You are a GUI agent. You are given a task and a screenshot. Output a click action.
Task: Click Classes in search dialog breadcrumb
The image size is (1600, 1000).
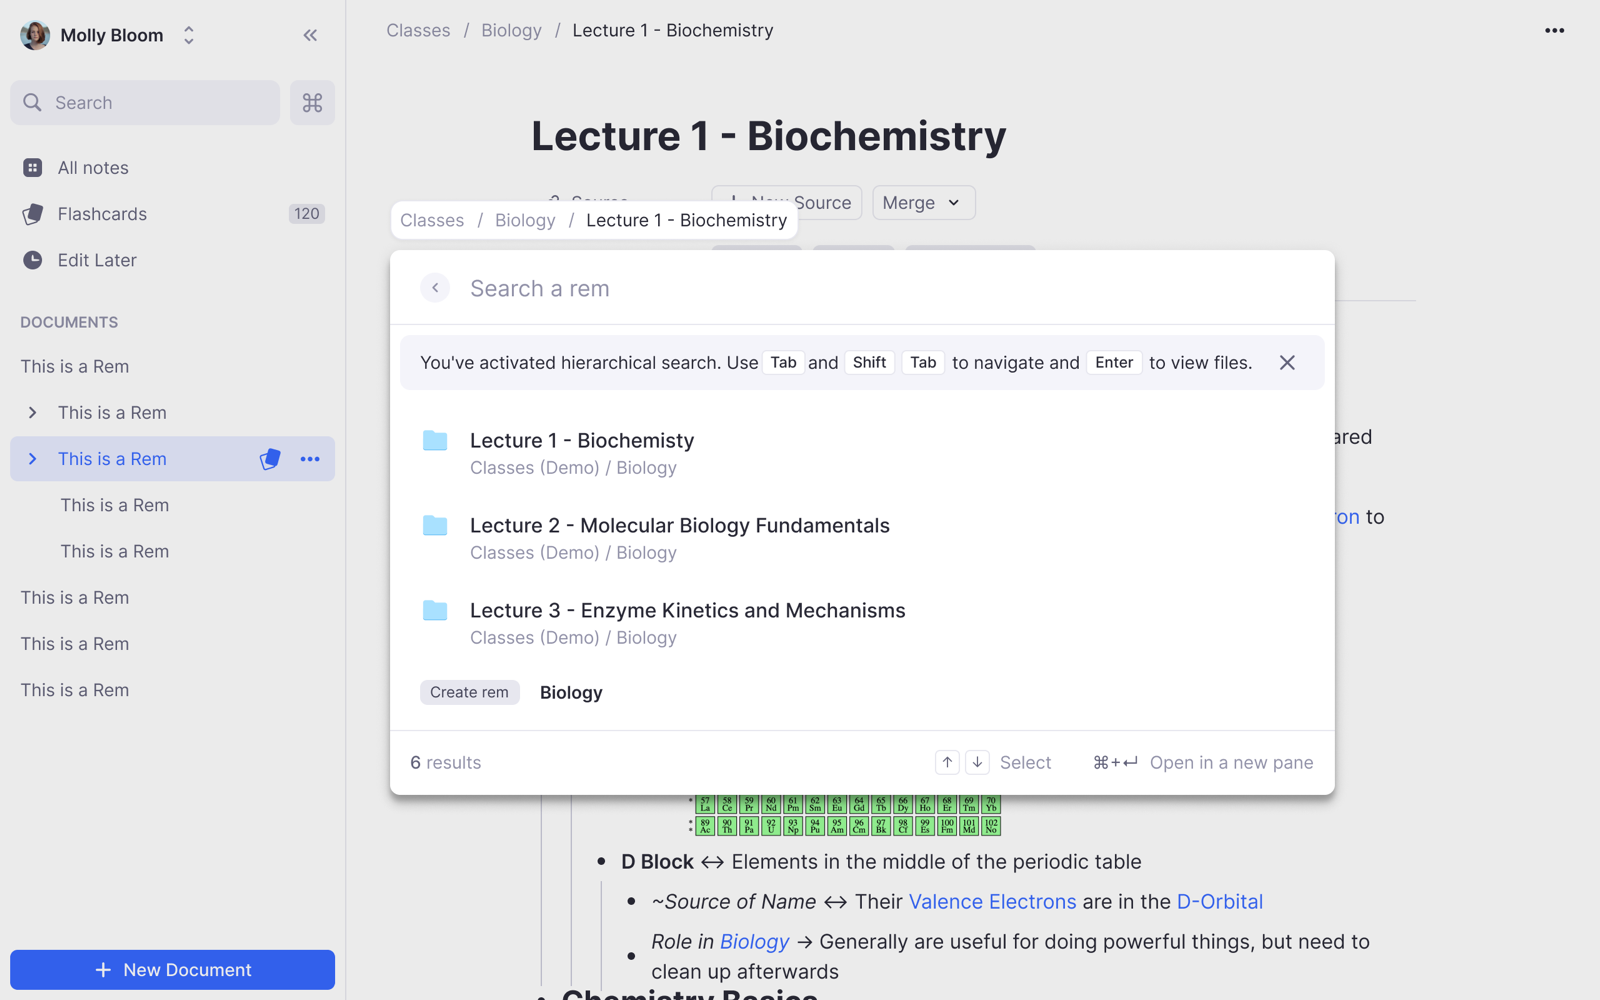pyautogui.click(x=432, y=220)
